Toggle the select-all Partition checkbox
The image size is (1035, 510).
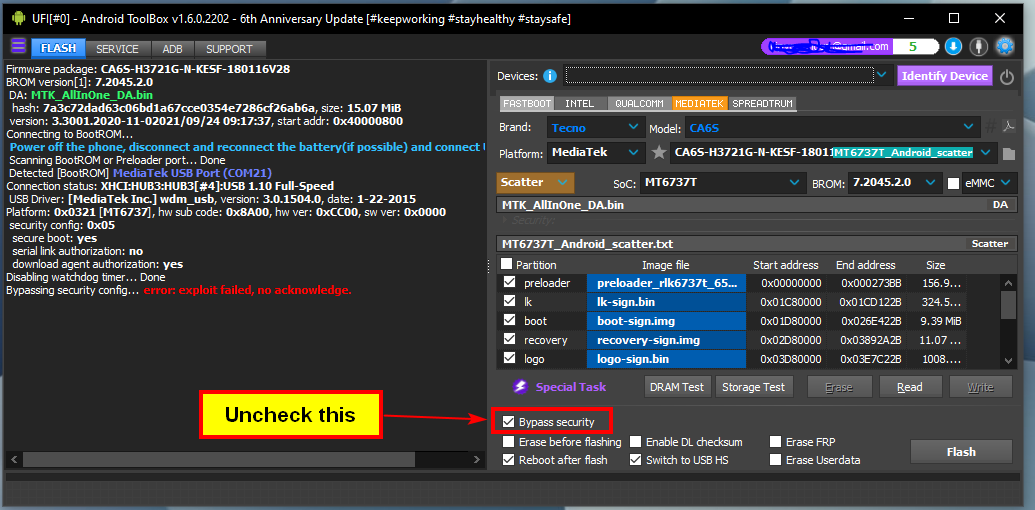506,264
